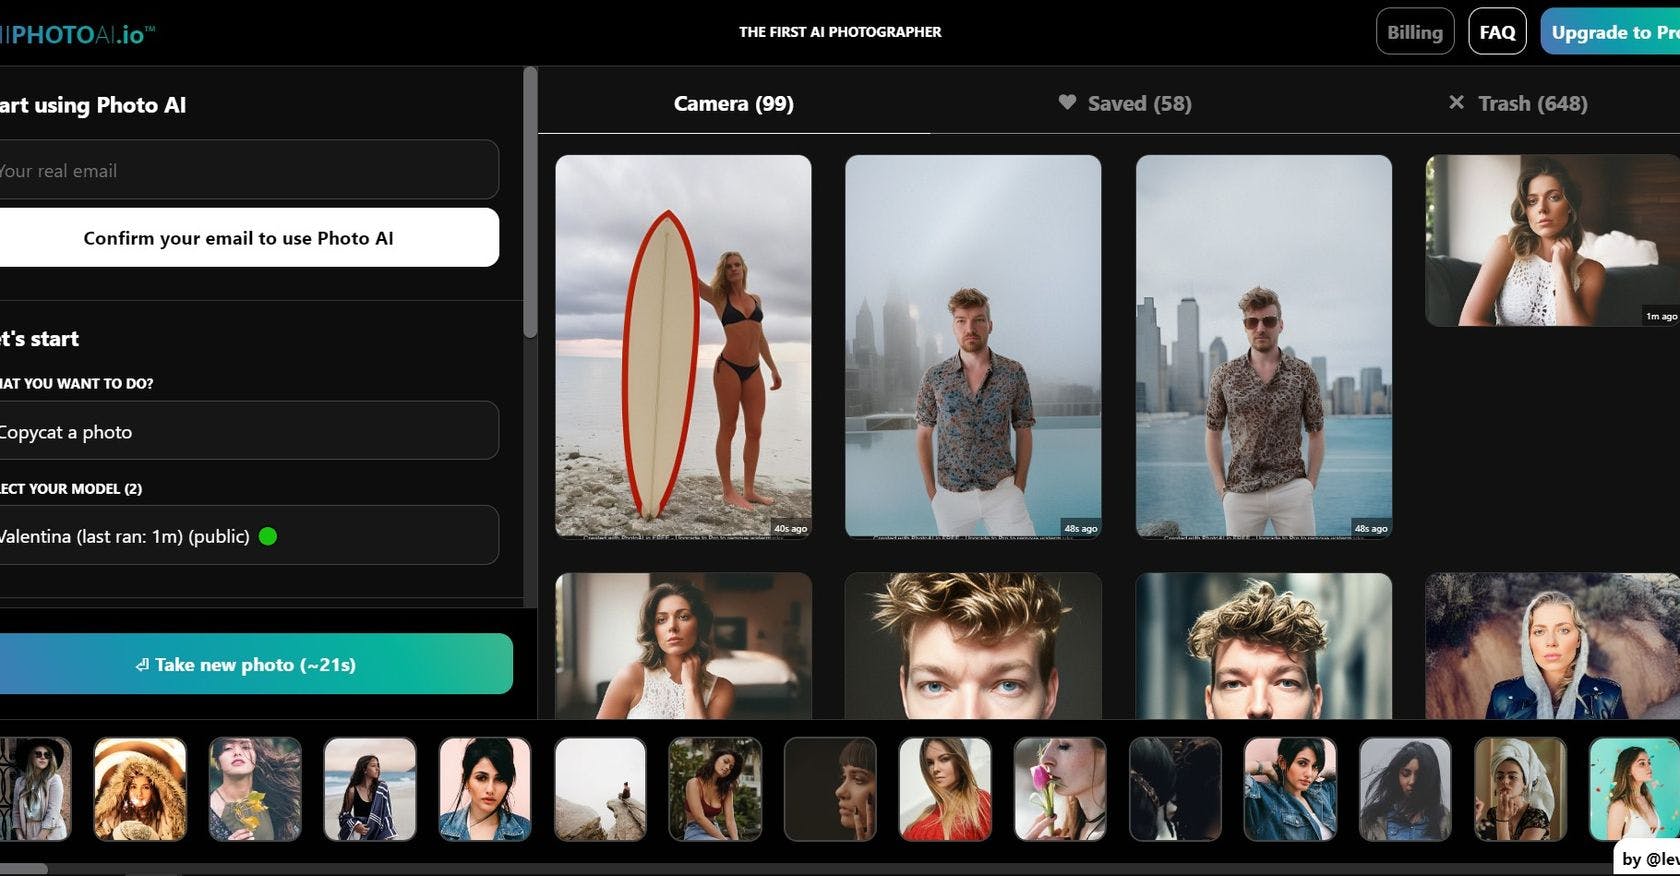1680x876 pixels.
Task: Expand the Valentina model selector
Action: (x=245, y=535)
